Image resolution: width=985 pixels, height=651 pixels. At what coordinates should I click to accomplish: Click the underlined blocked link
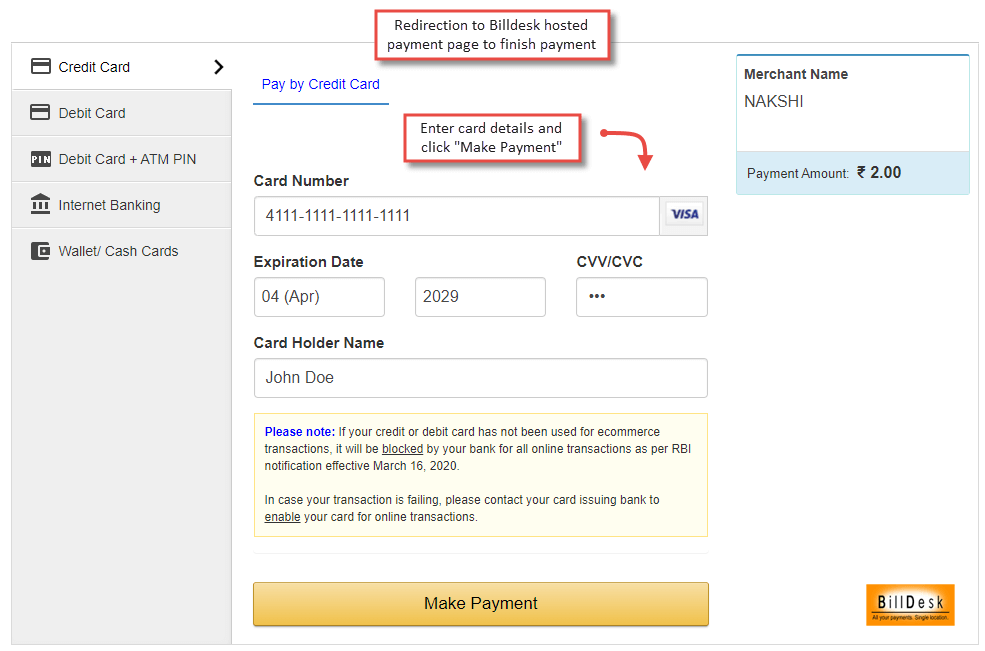(402, 448)
